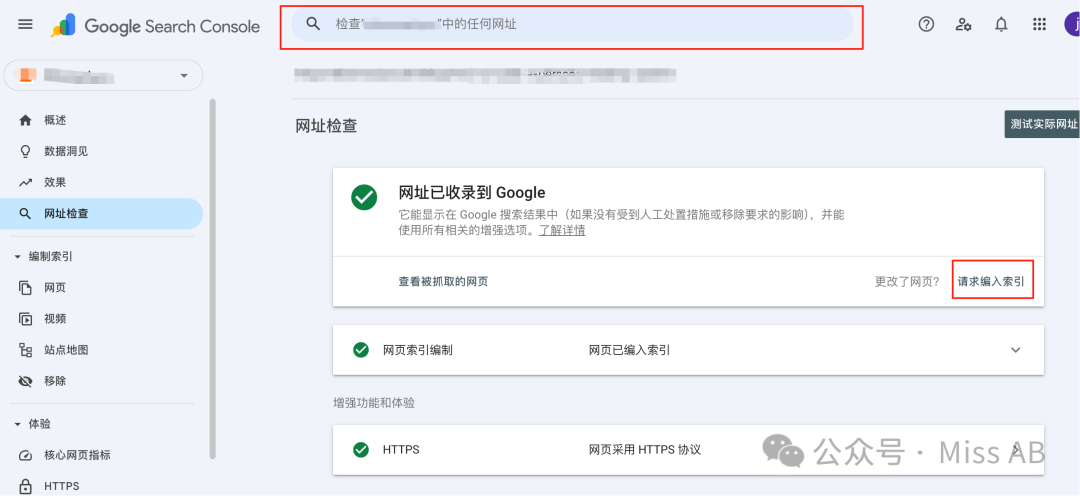The image size is (1080, 496).
Task: Open the notifications bell
Action: (x=1001, y=25)
